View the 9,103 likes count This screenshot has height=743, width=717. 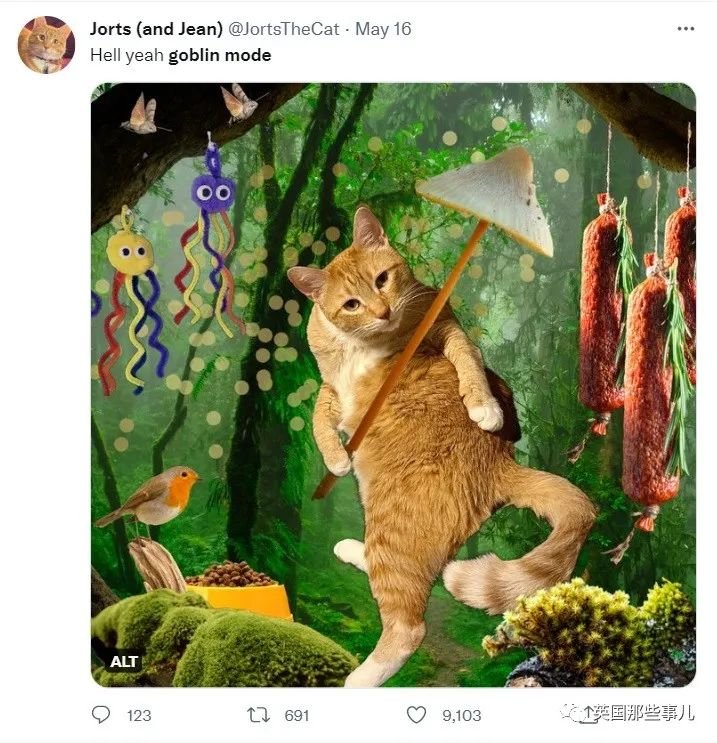(x=462, y=715)
